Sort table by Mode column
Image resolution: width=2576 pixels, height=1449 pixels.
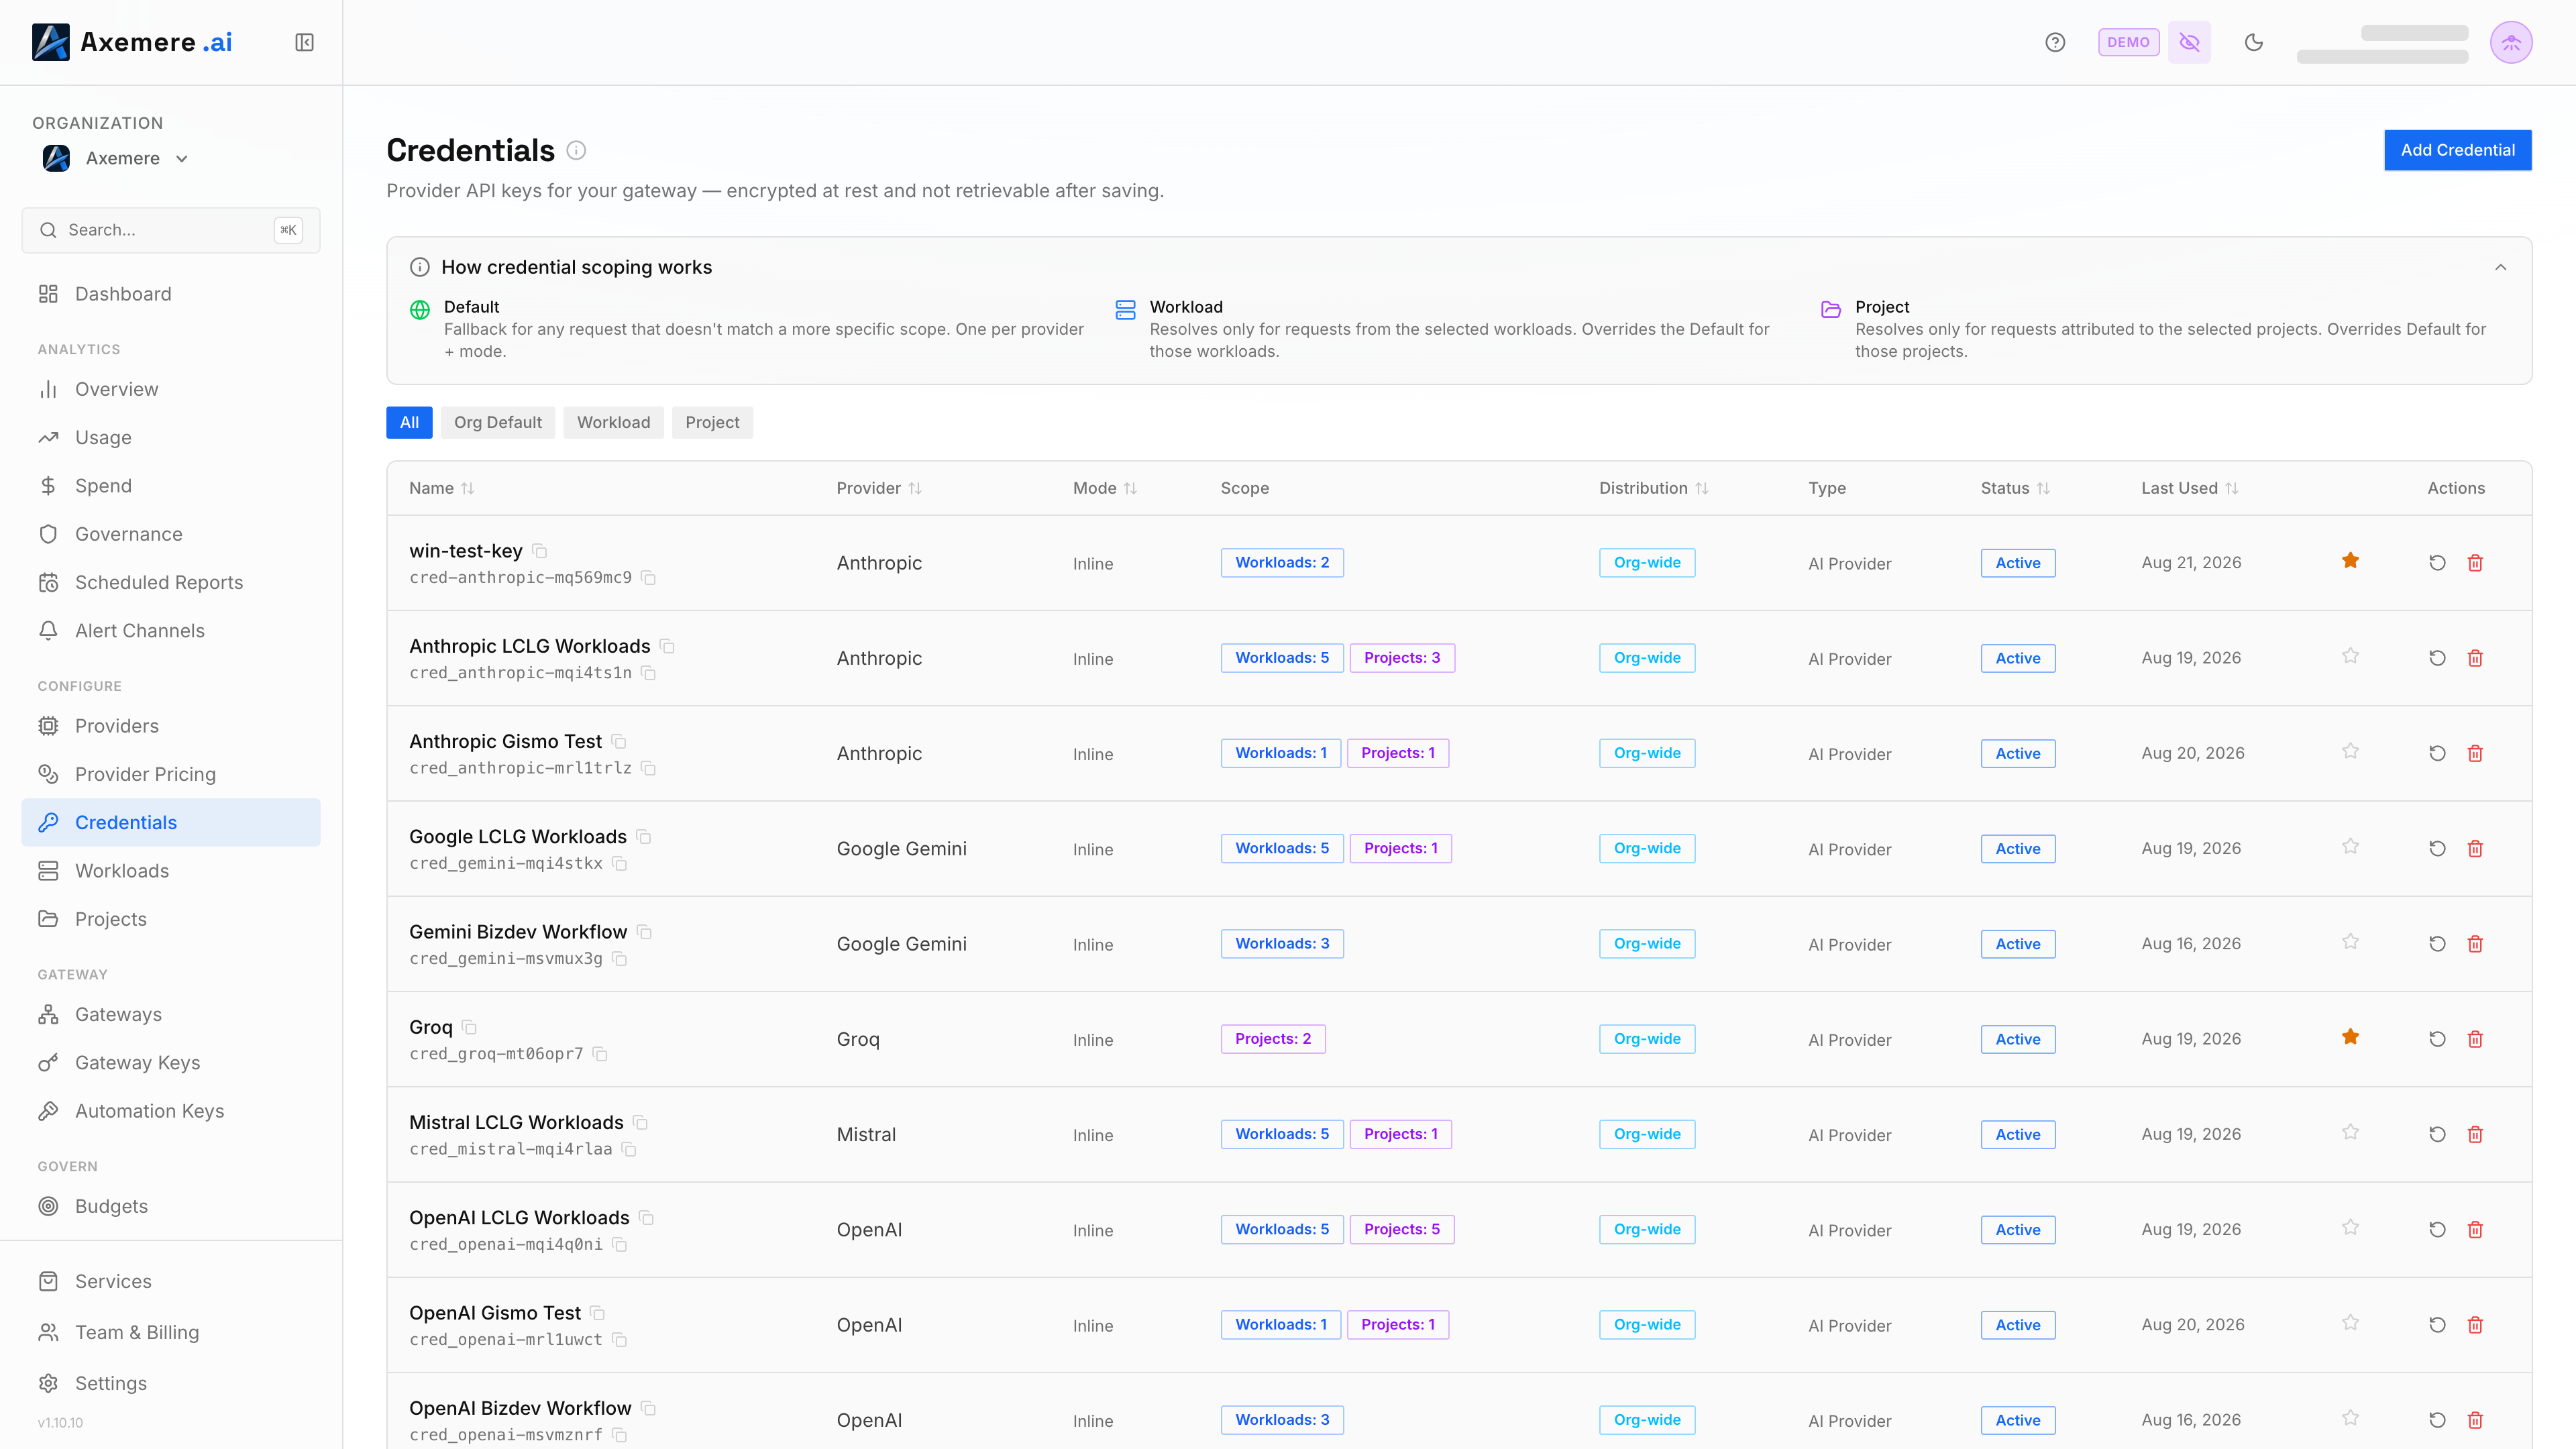point(1105,488)
